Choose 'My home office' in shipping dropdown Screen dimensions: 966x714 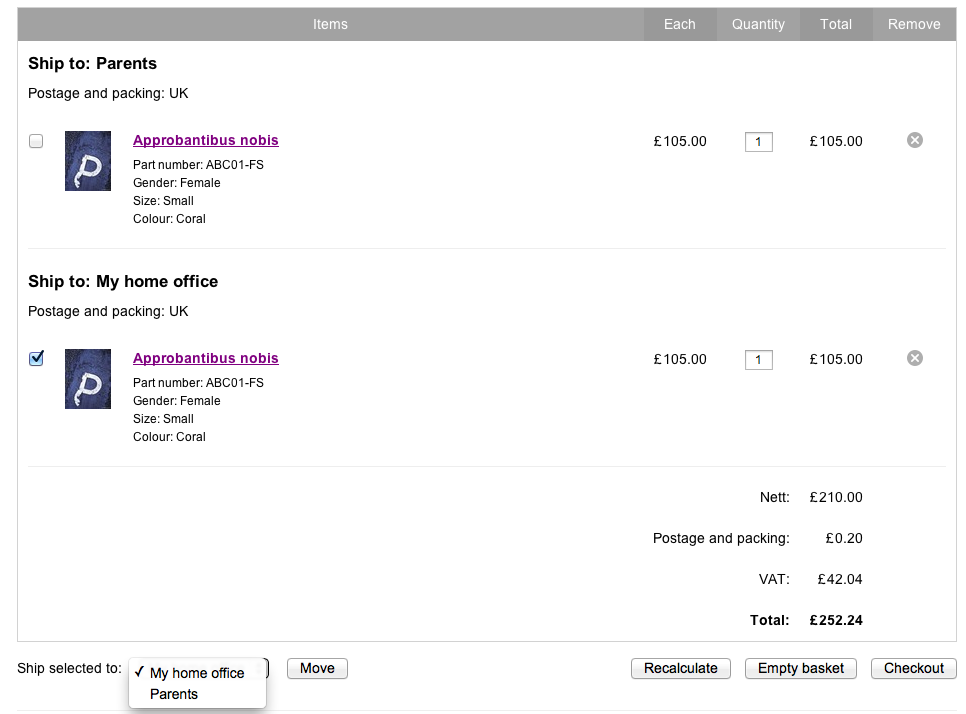pos(197,673)
